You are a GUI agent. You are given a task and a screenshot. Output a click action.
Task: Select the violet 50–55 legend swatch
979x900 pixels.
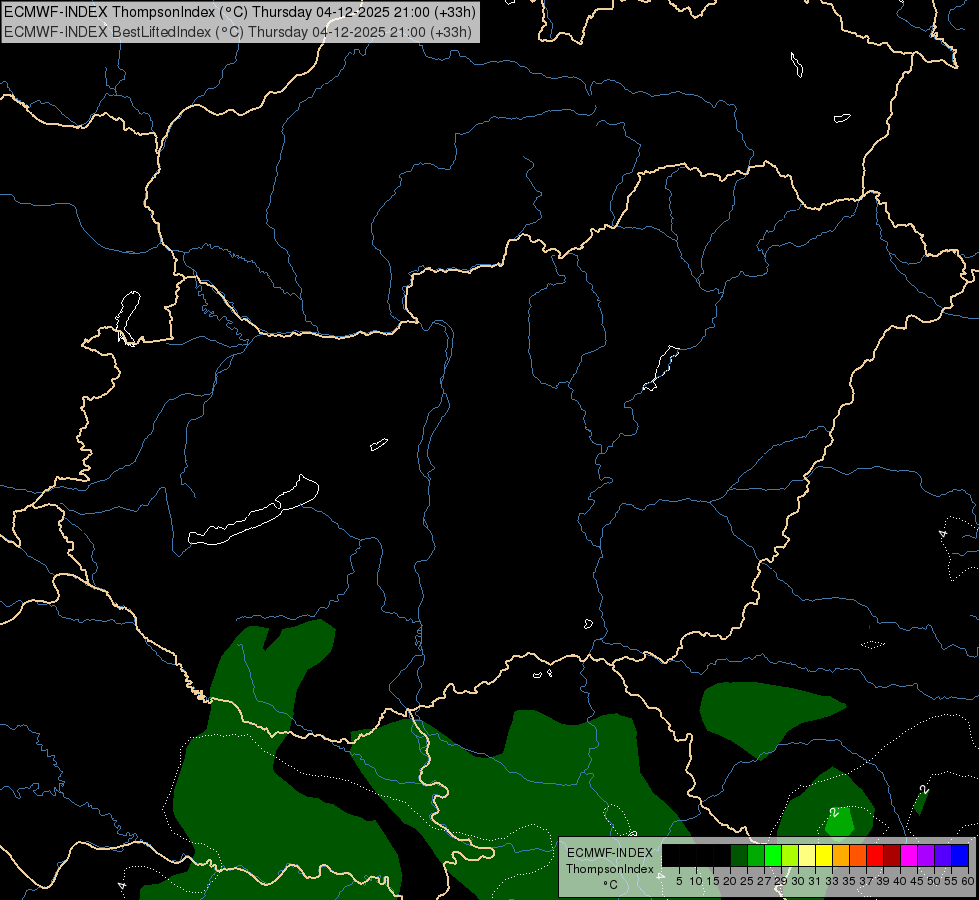943,855
